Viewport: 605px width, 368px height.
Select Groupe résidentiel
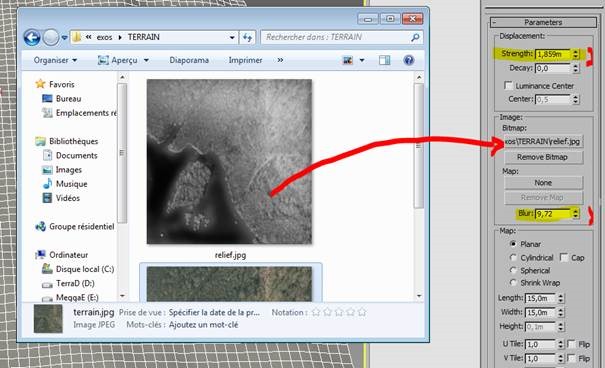(x=81, y=227)
